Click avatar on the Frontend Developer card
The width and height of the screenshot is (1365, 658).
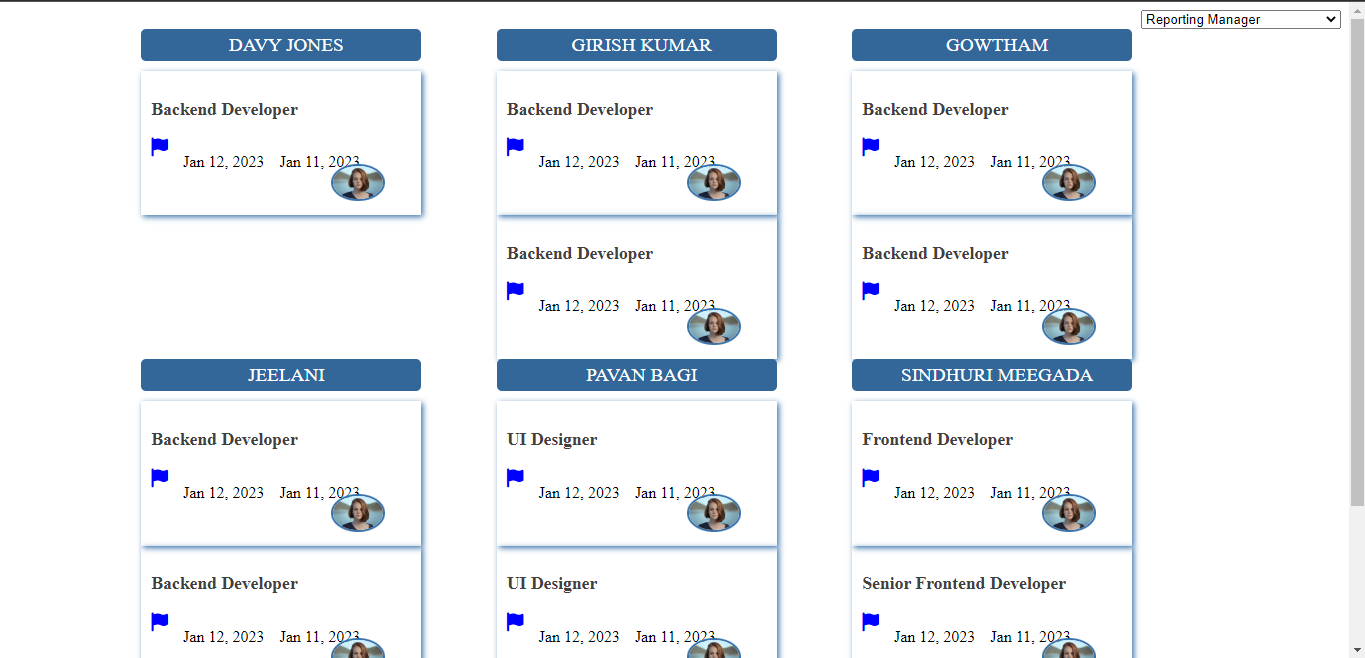point(1069,513)
